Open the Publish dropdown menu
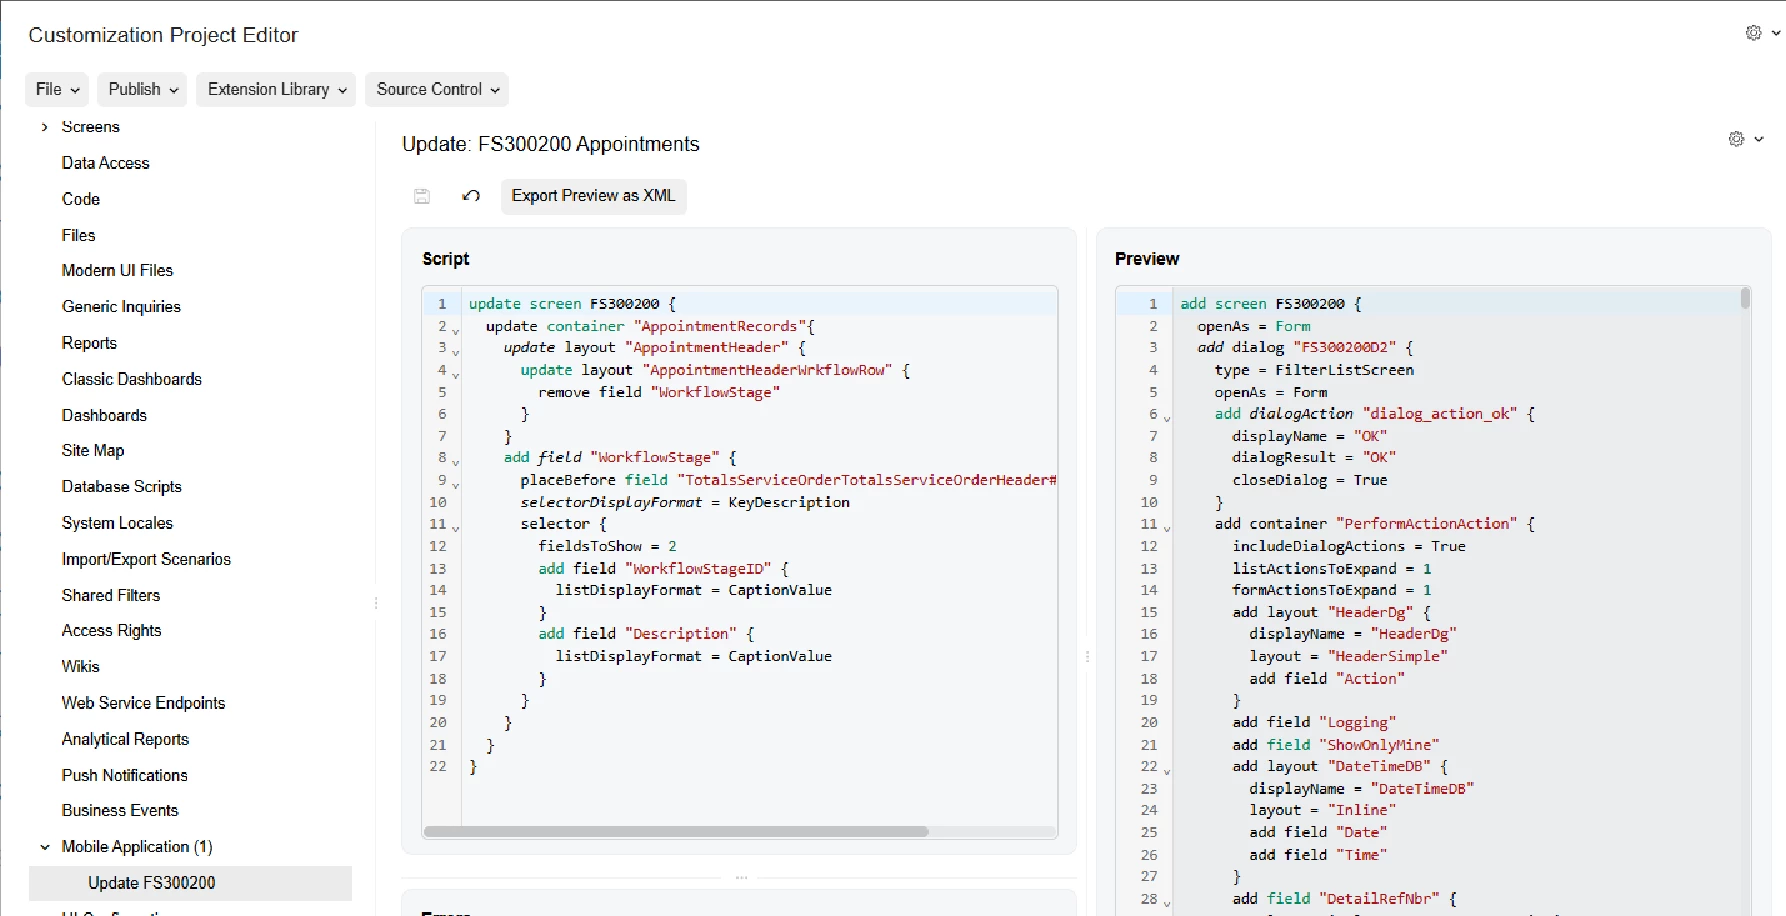Screen dimensions: 1786x916 pyautogui.click(x=143, y=89)
